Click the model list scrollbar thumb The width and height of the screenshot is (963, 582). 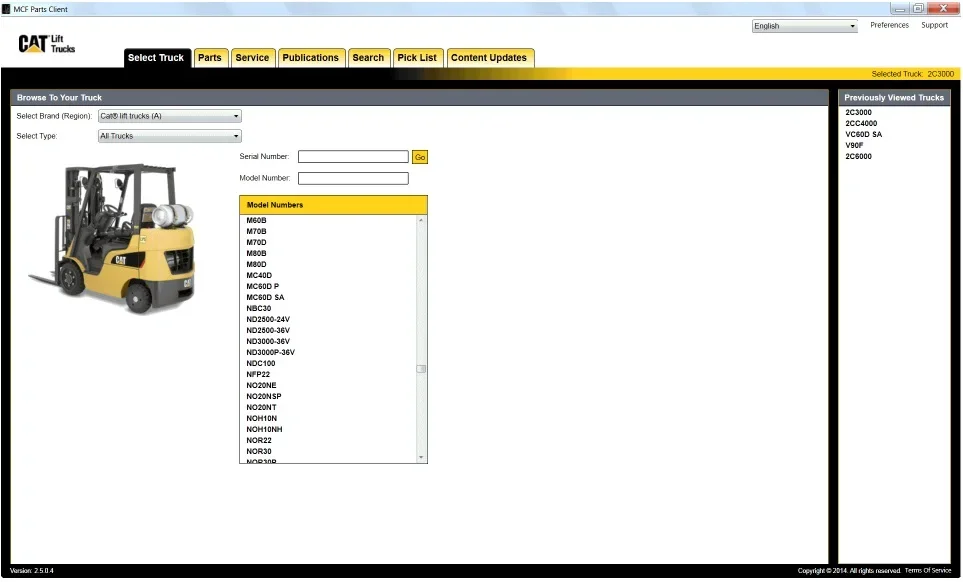(x=421, y=369)
